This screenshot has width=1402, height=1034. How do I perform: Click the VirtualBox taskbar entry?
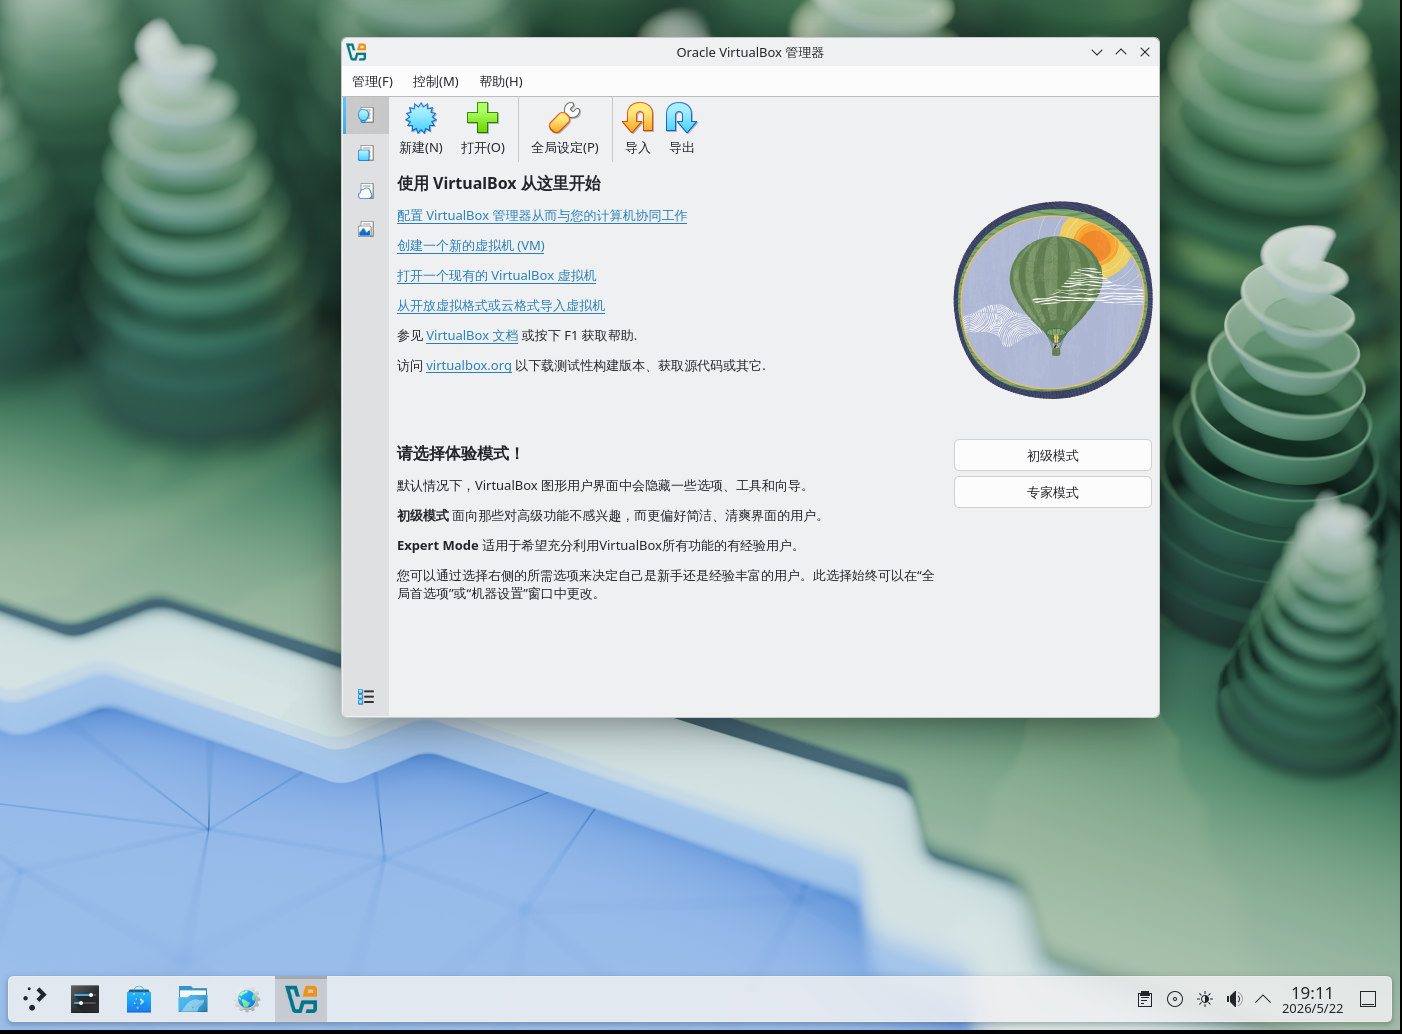301,998
